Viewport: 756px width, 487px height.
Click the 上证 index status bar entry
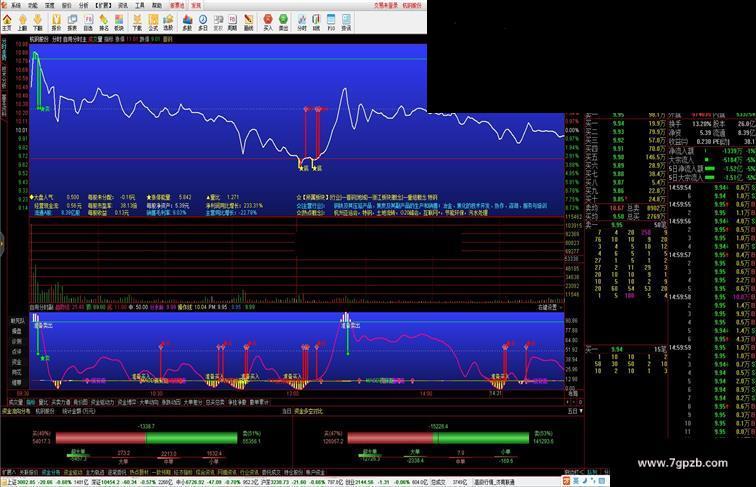[x=46, y=482]
